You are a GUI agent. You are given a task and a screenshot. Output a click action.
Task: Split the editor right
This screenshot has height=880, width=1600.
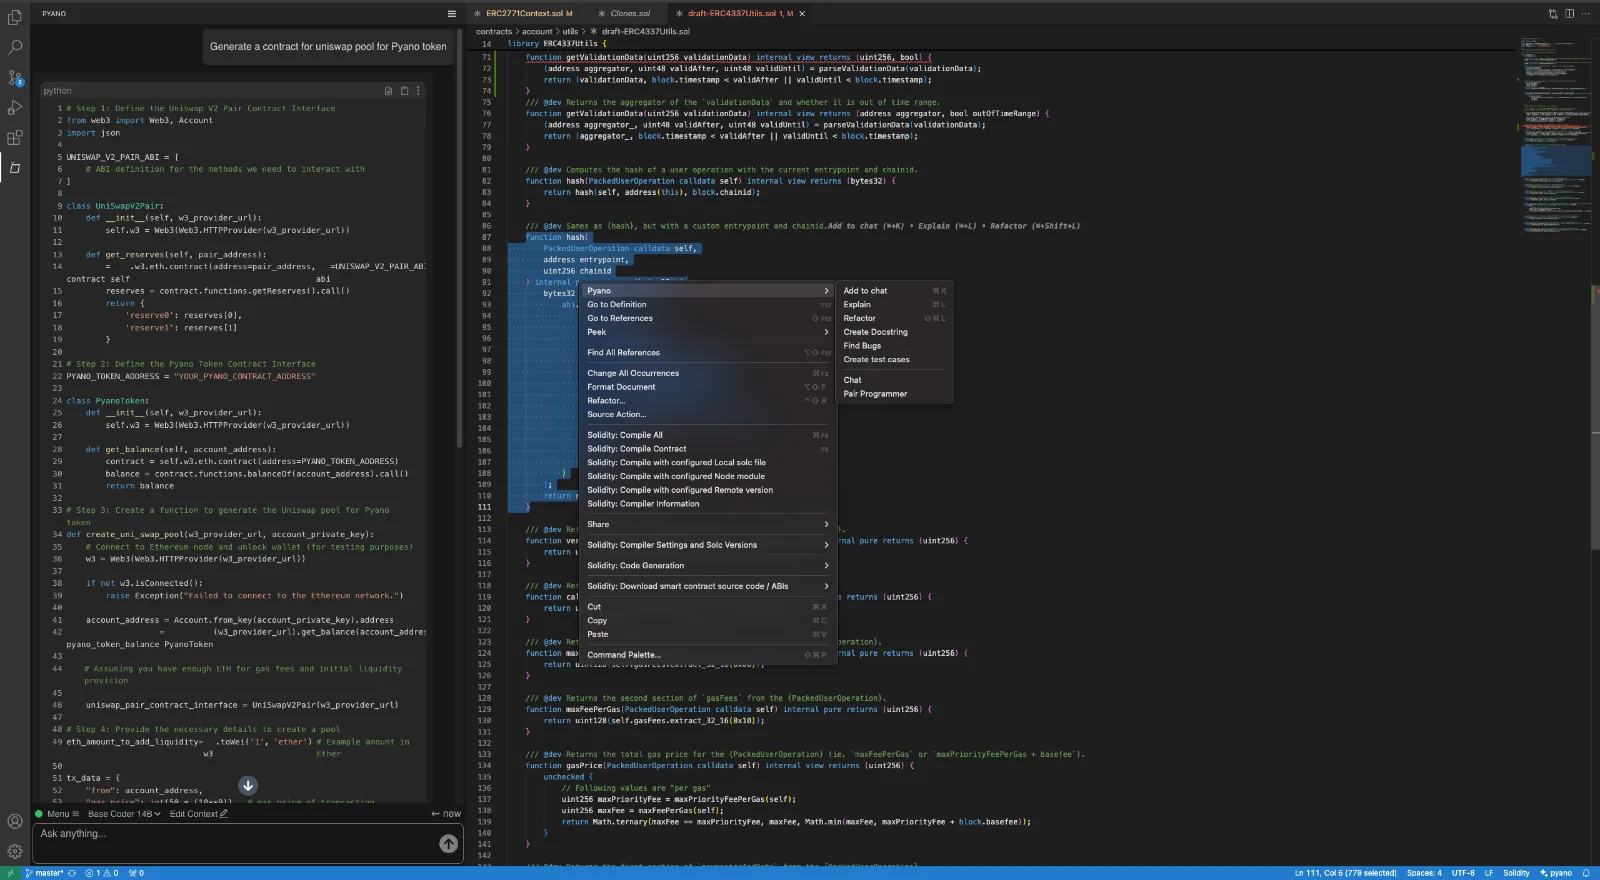pos(1569,13)
